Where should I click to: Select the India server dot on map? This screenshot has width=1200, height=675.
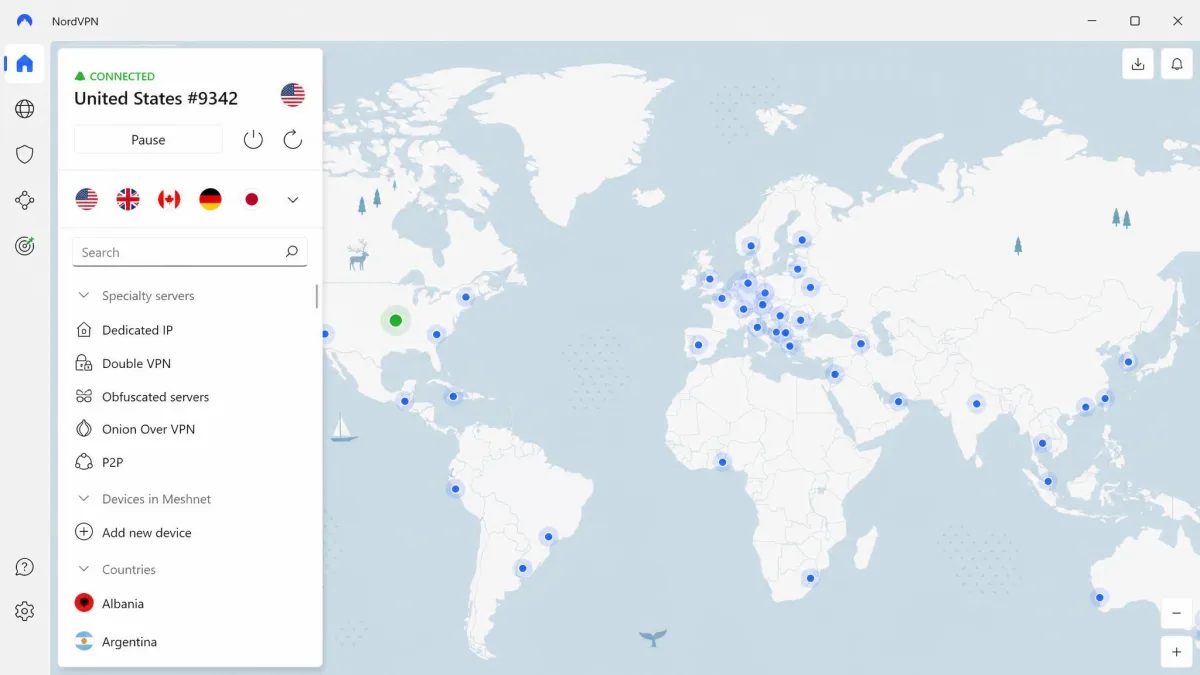pyautogui.click(x=976, y=404)
